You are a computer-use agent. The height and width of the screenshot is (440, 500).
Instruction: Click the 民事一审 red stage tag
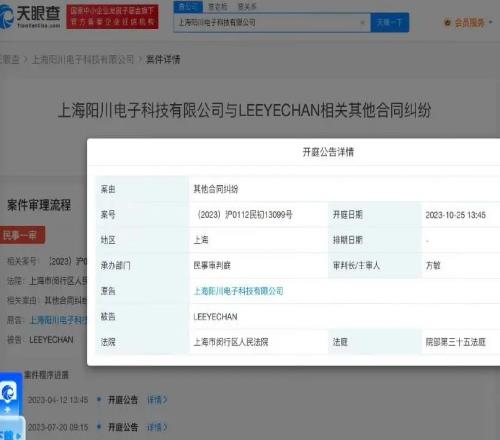coord(21,235)
